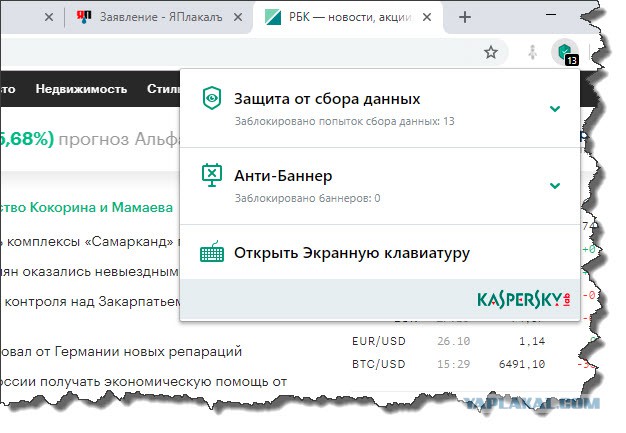Bookmark this page with the star icon

click(491, 52)
